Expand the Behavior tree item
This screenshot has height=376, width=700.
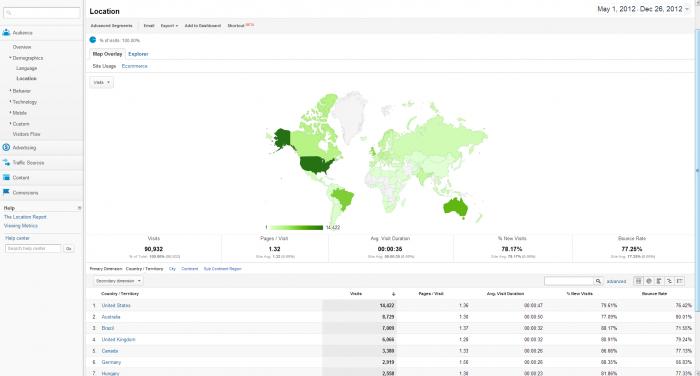pos(21,91)
